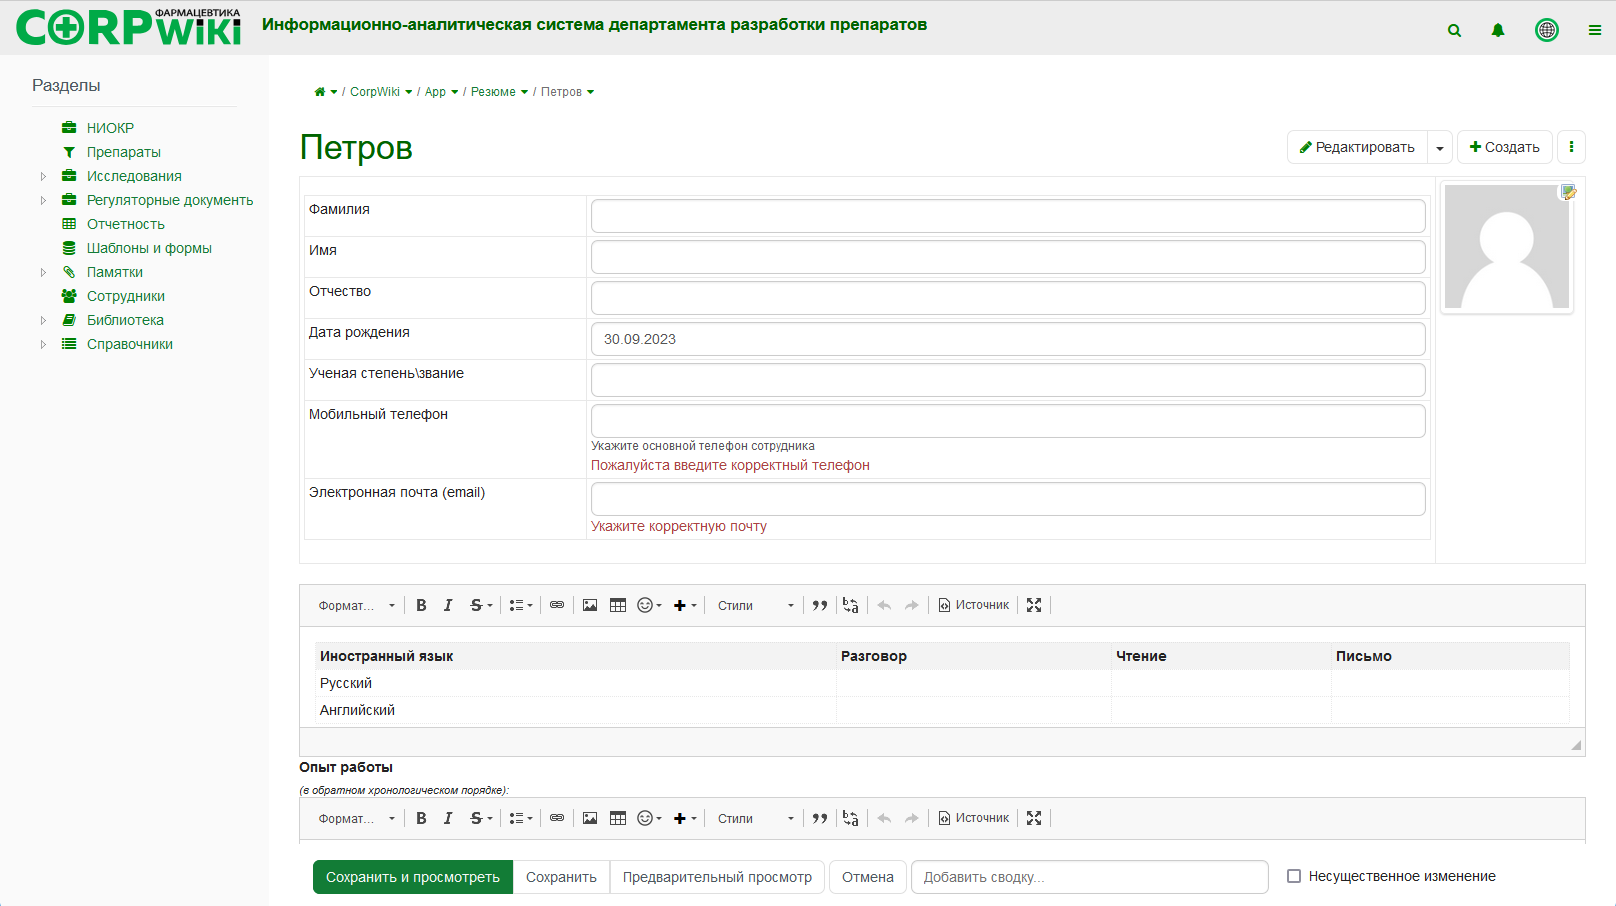This screenshot has width=1616, height=906.
Task: Open the plus insert menu in the language editor
Action: tap(685, 605)
